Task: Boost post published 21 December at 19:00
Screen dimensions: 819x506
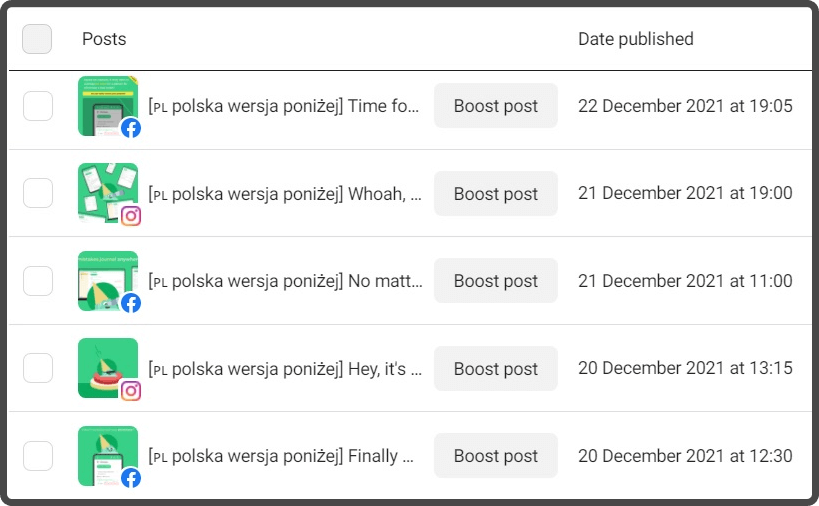Action: [x=496, y=194]
